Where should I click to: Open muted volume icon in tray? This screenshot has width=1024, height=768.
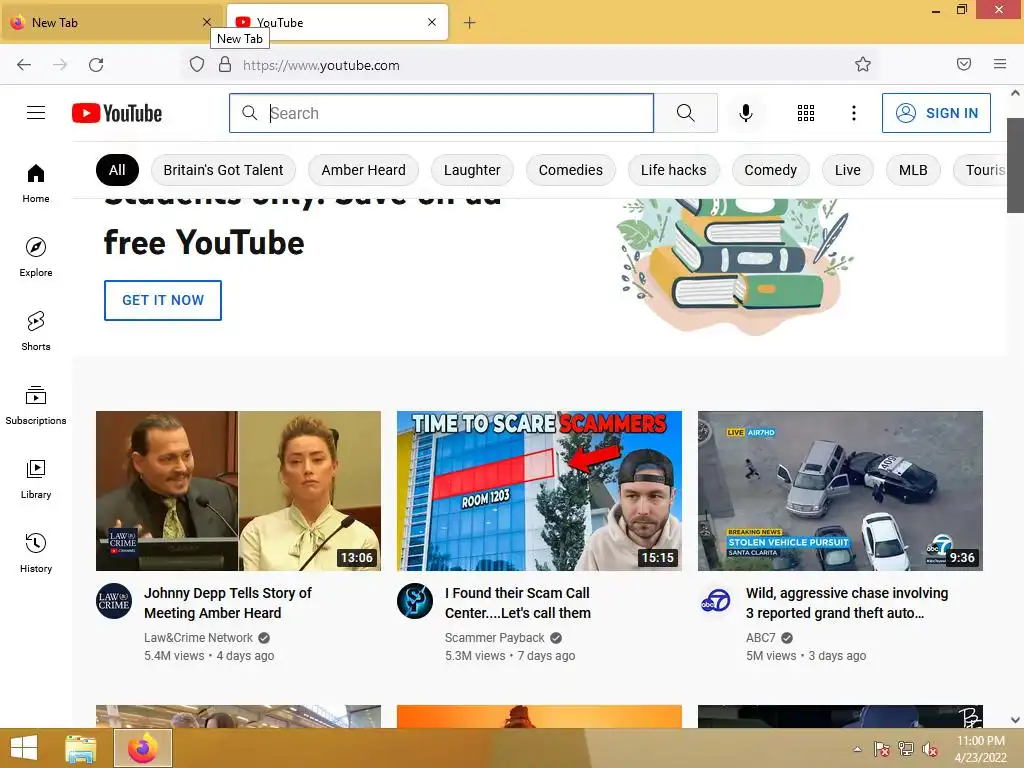930,749
